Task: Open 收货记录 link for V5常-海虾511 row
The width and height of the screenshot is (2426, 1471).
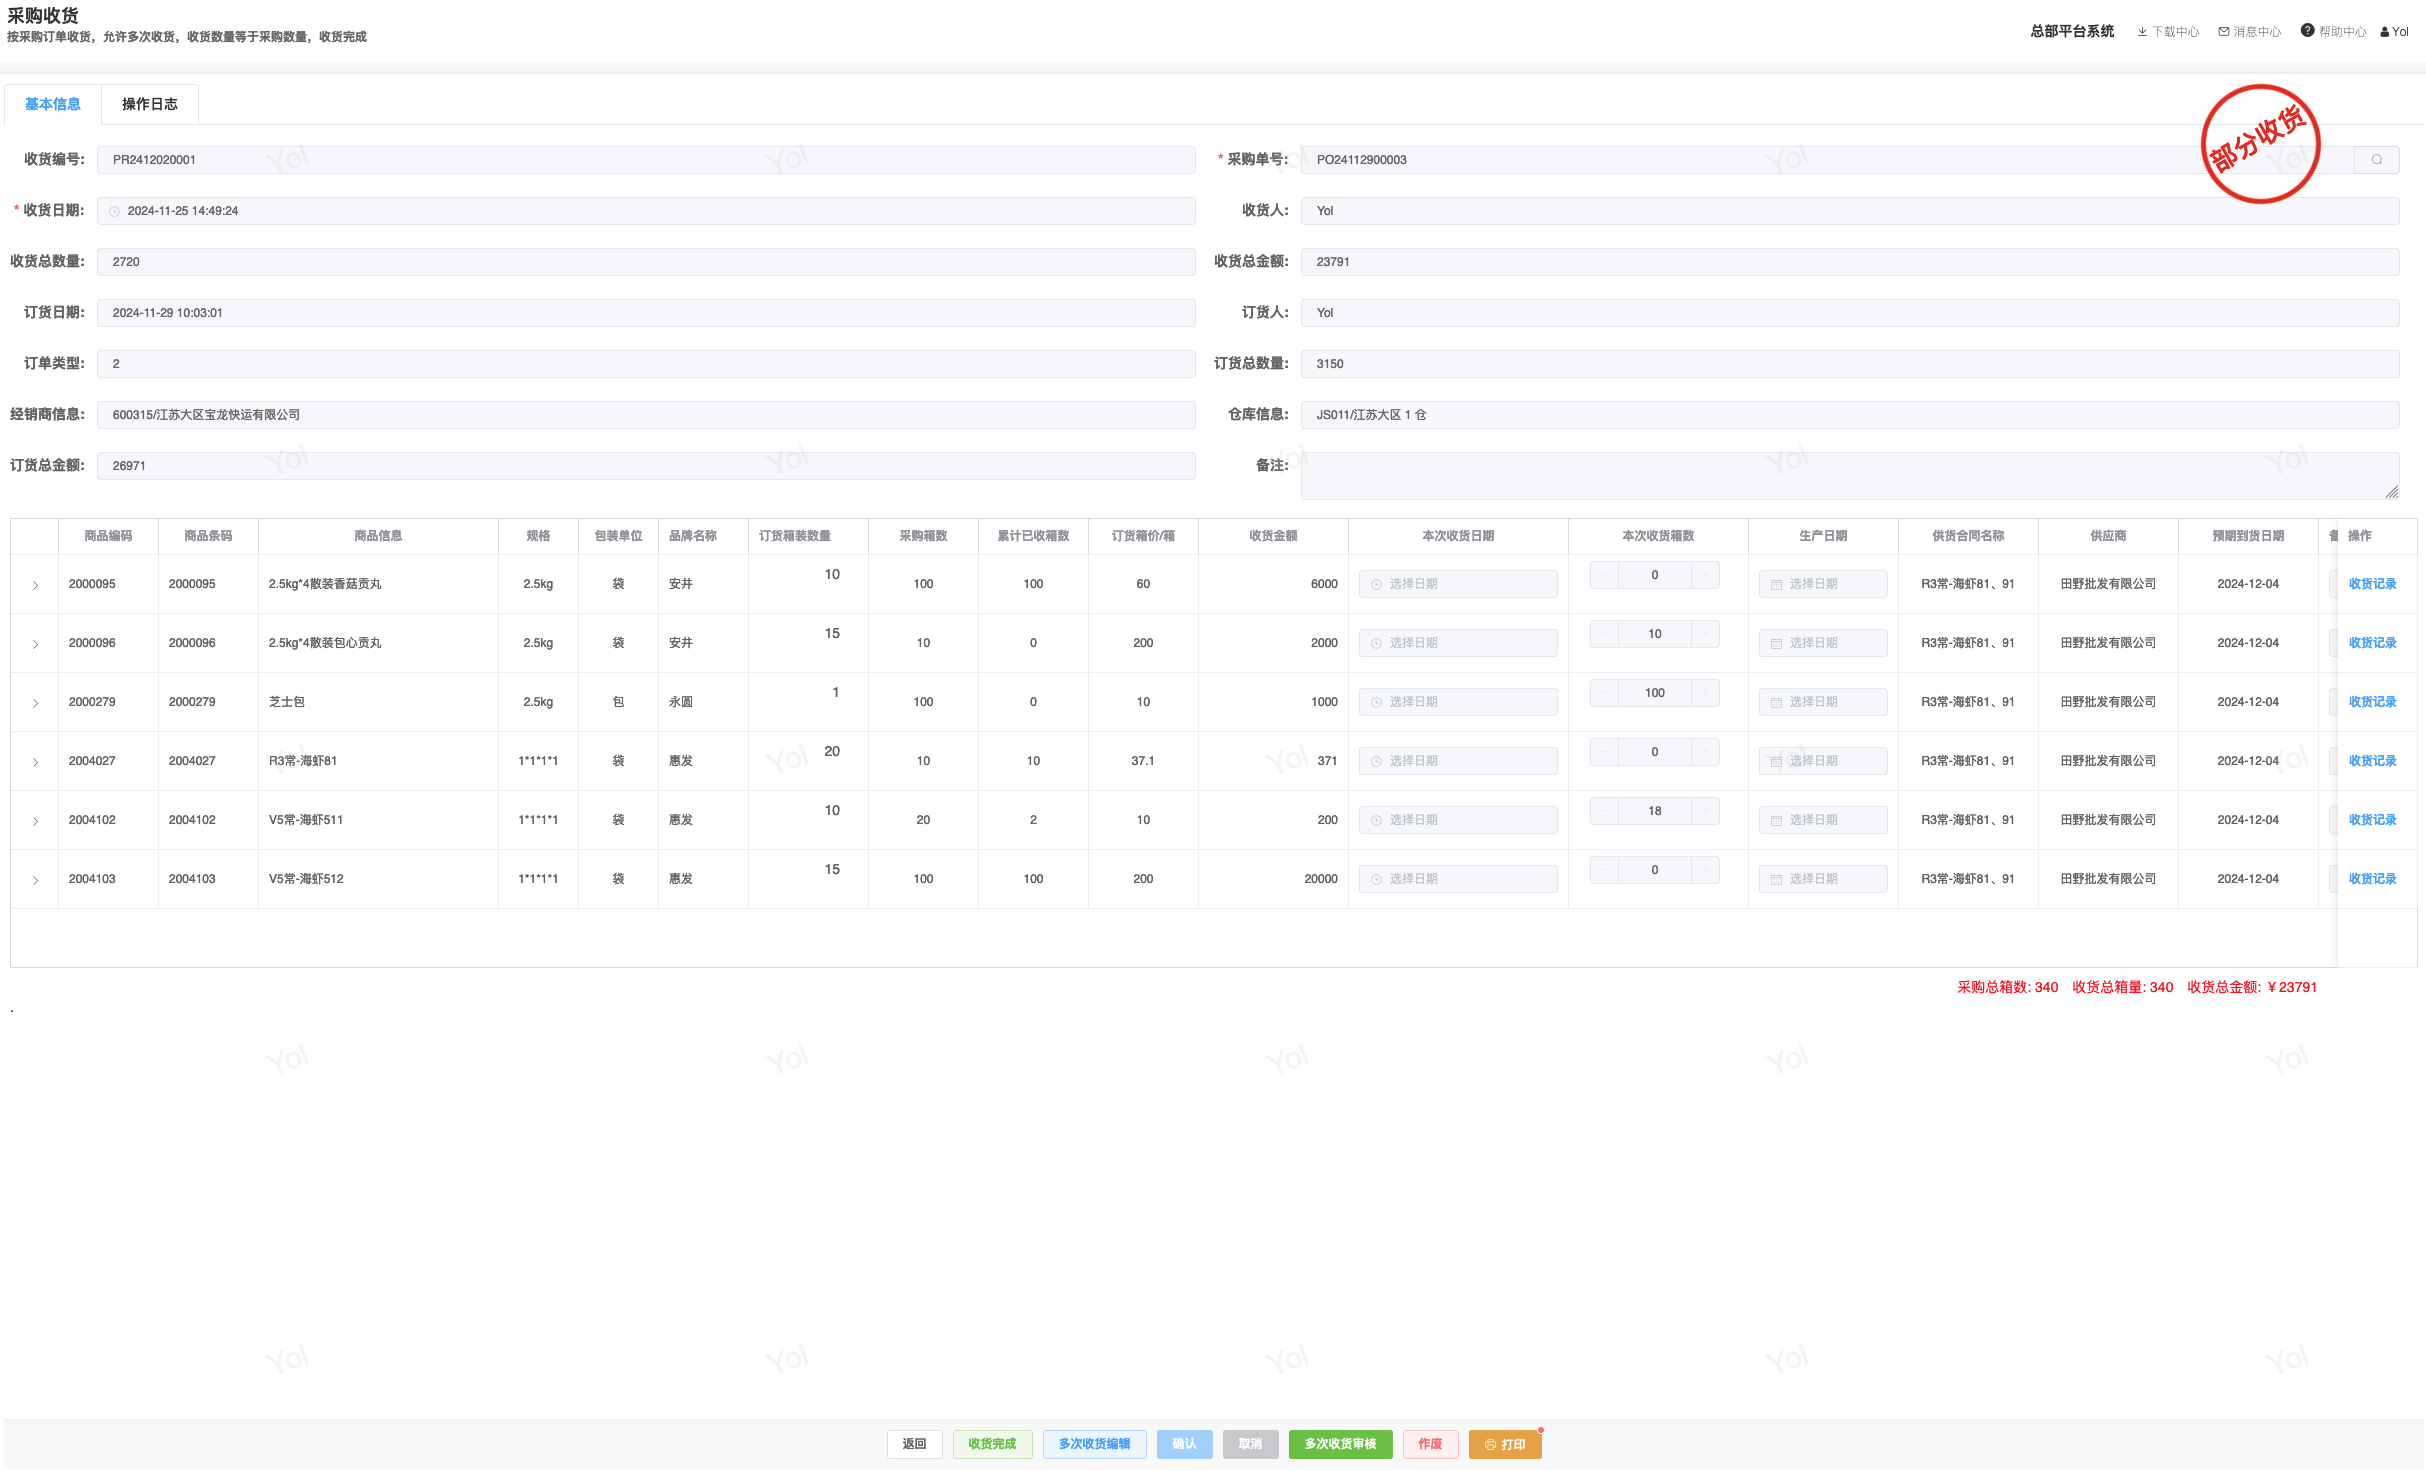Action: (x=2372, y=820)
